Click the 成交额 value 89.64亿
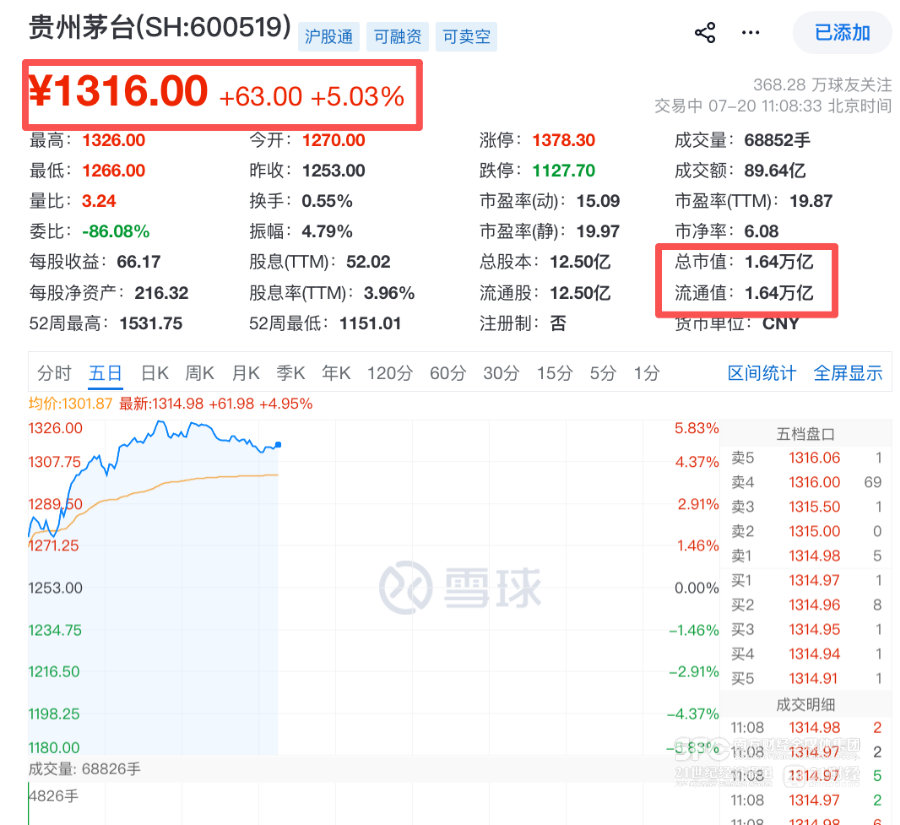This screenshot has width=900, height=825. [775, 171]
